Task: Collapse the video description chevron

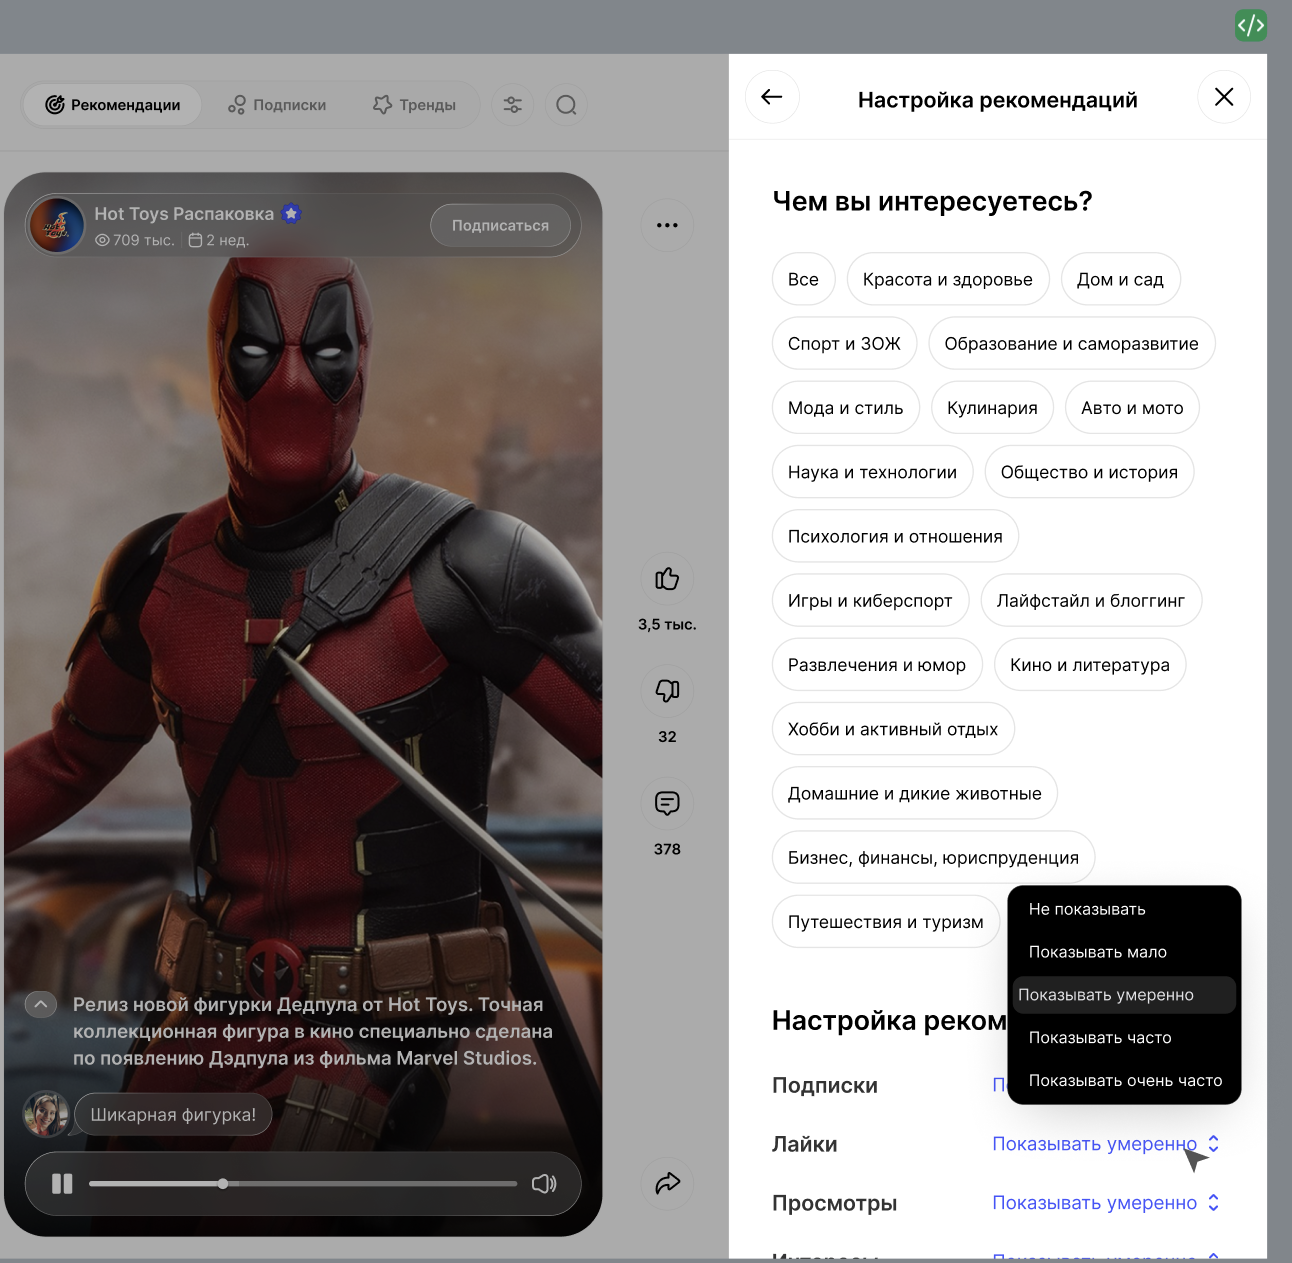Action: (x=41, y=1004)
